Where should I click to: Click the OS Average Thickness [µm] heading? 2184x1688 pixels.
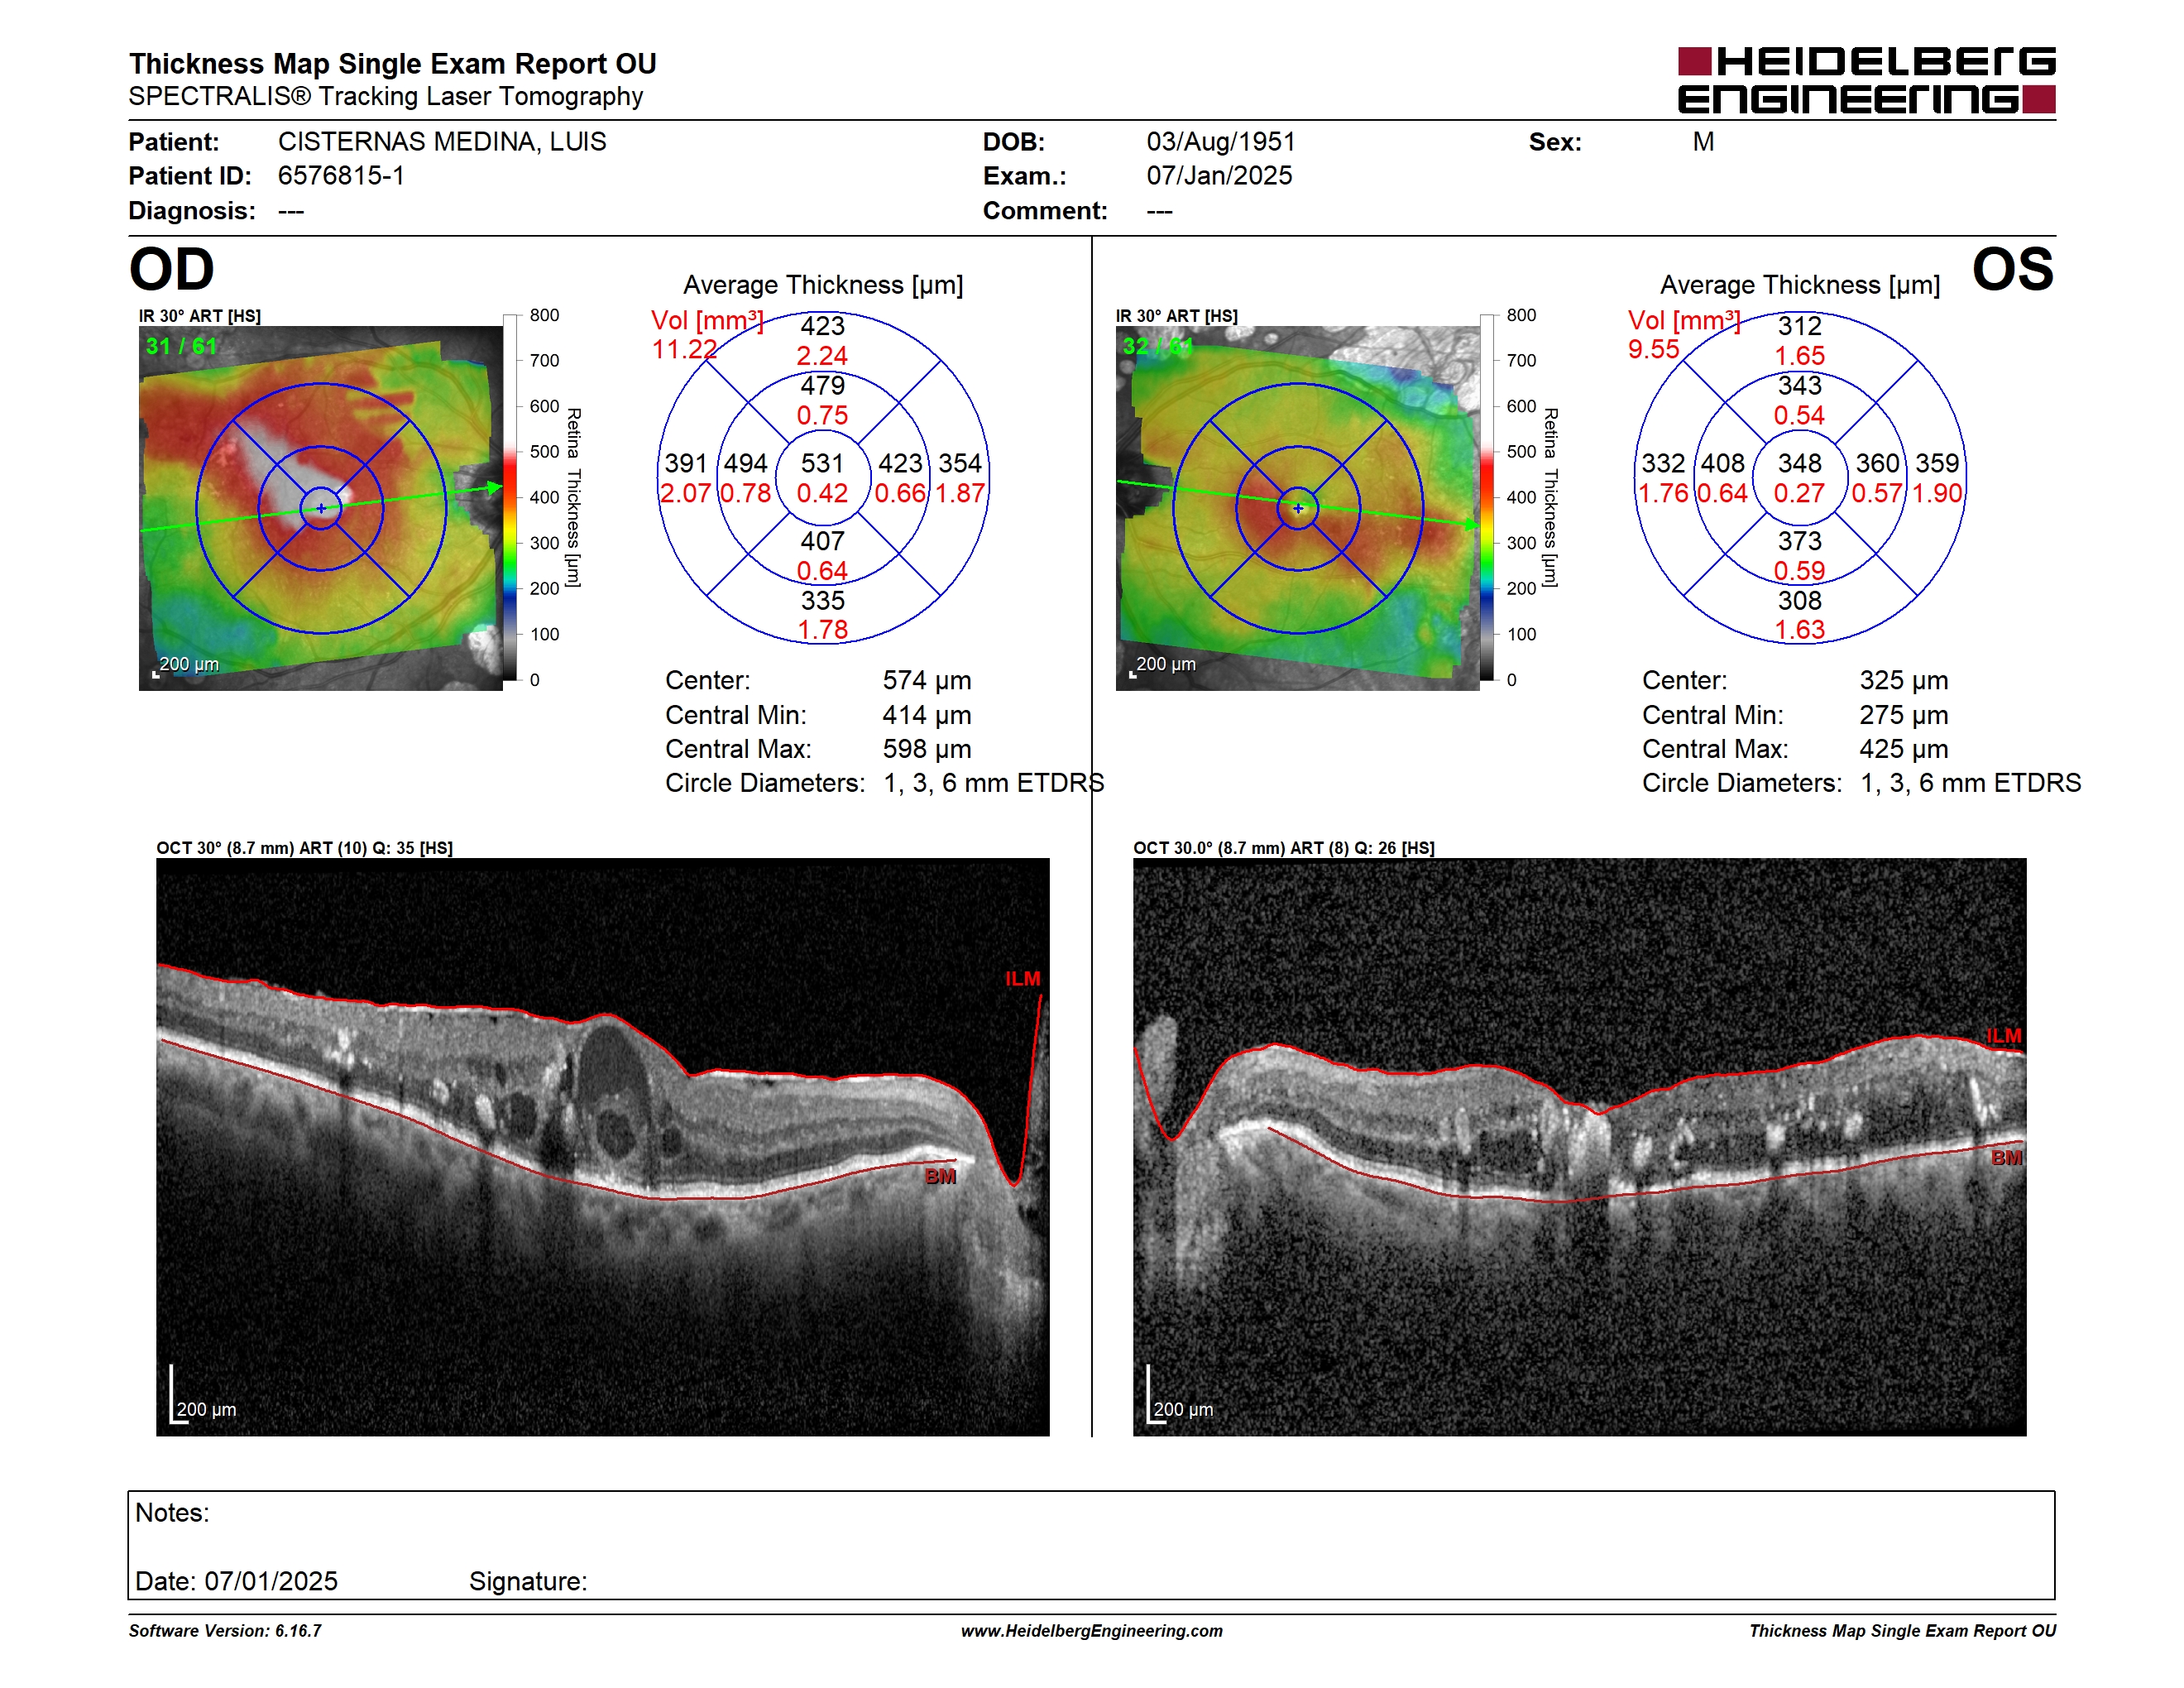[1800, 285]
